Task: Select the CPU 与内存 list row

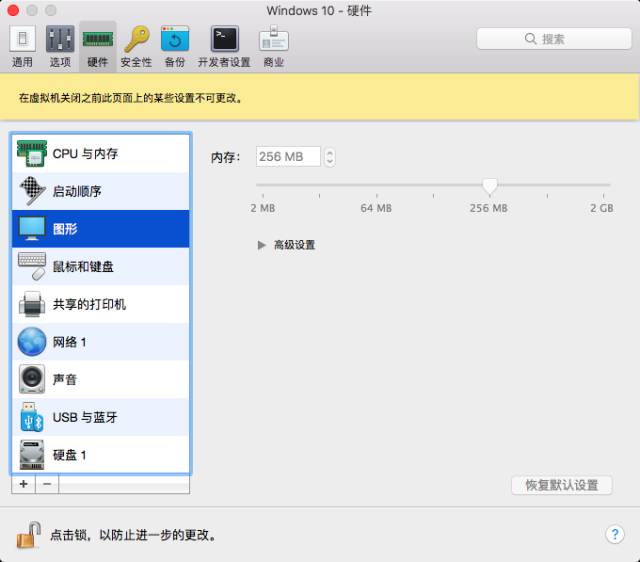Action: 100,153
